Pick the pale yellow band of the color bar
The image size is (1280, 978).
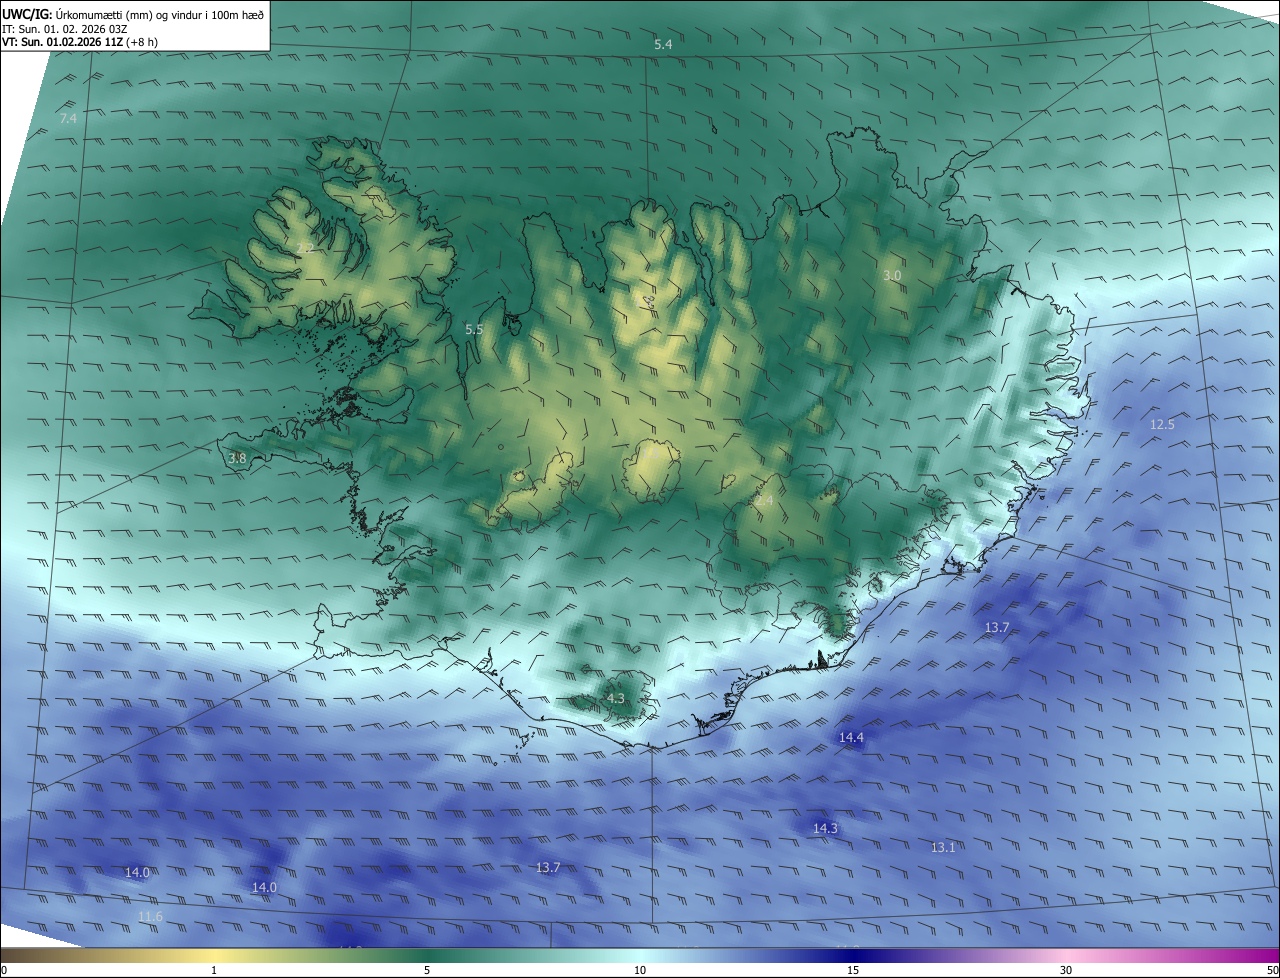(x=214, y=955)
